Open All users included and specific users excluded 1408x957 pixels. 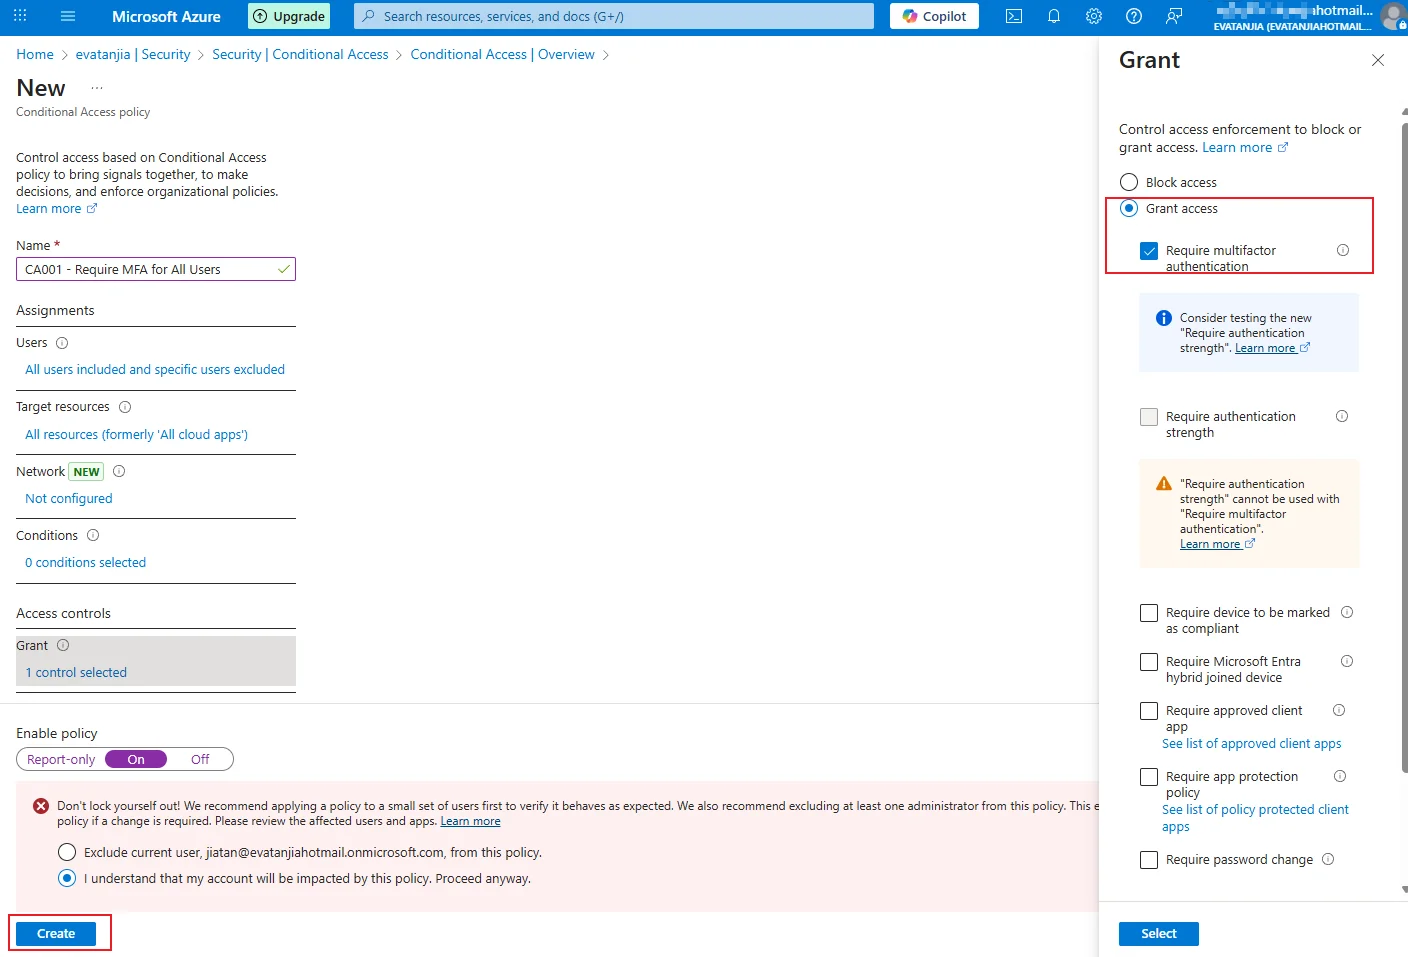pos(155,369)
